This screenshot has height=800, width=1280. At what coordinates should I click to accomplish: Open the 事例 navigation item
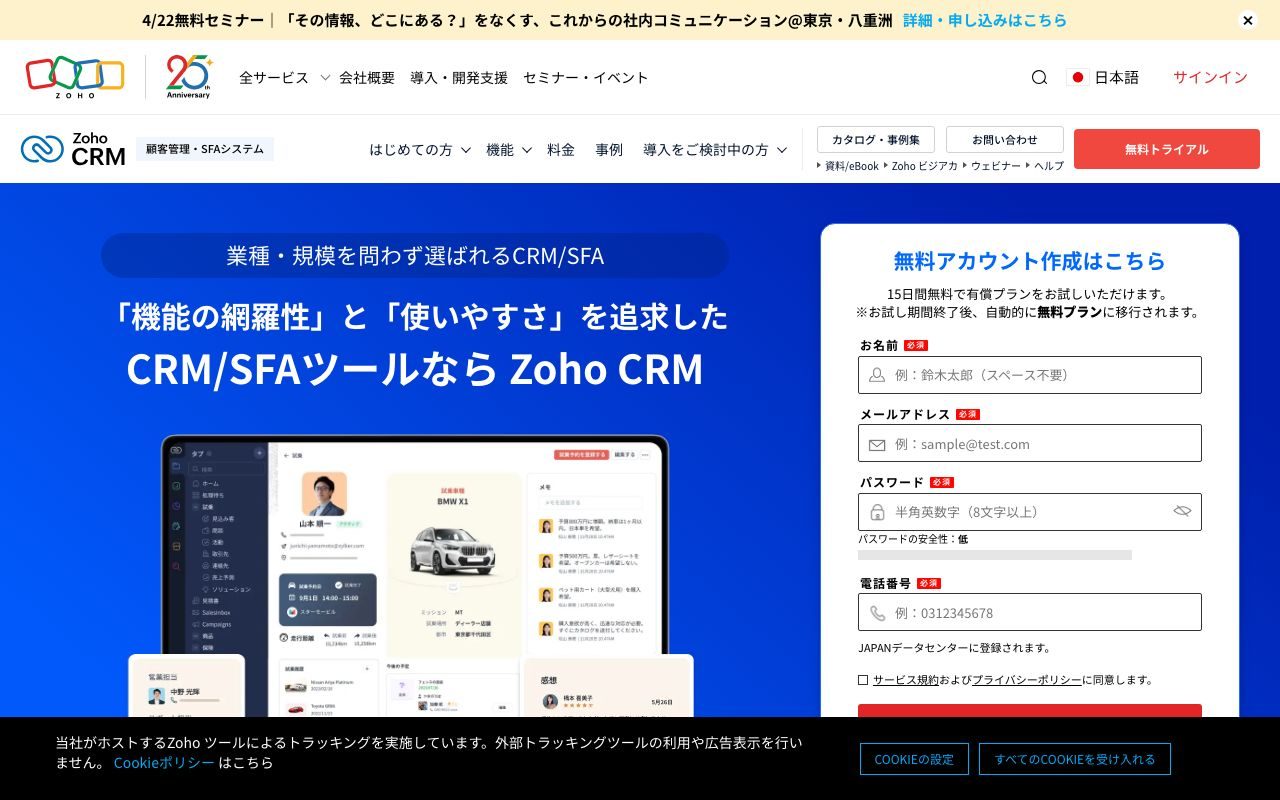(x=609, y=149)
